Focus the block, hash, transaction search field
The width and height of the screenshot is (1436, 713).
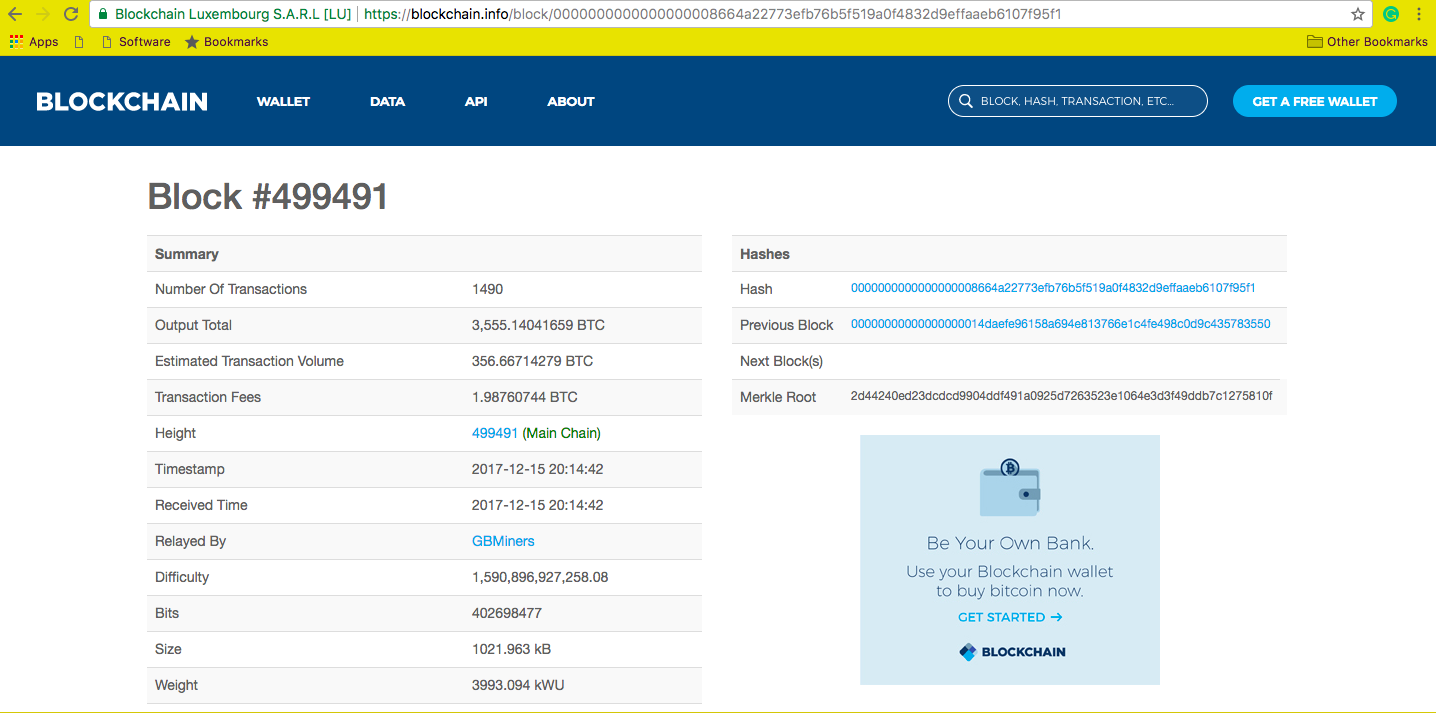[1078, 101]
